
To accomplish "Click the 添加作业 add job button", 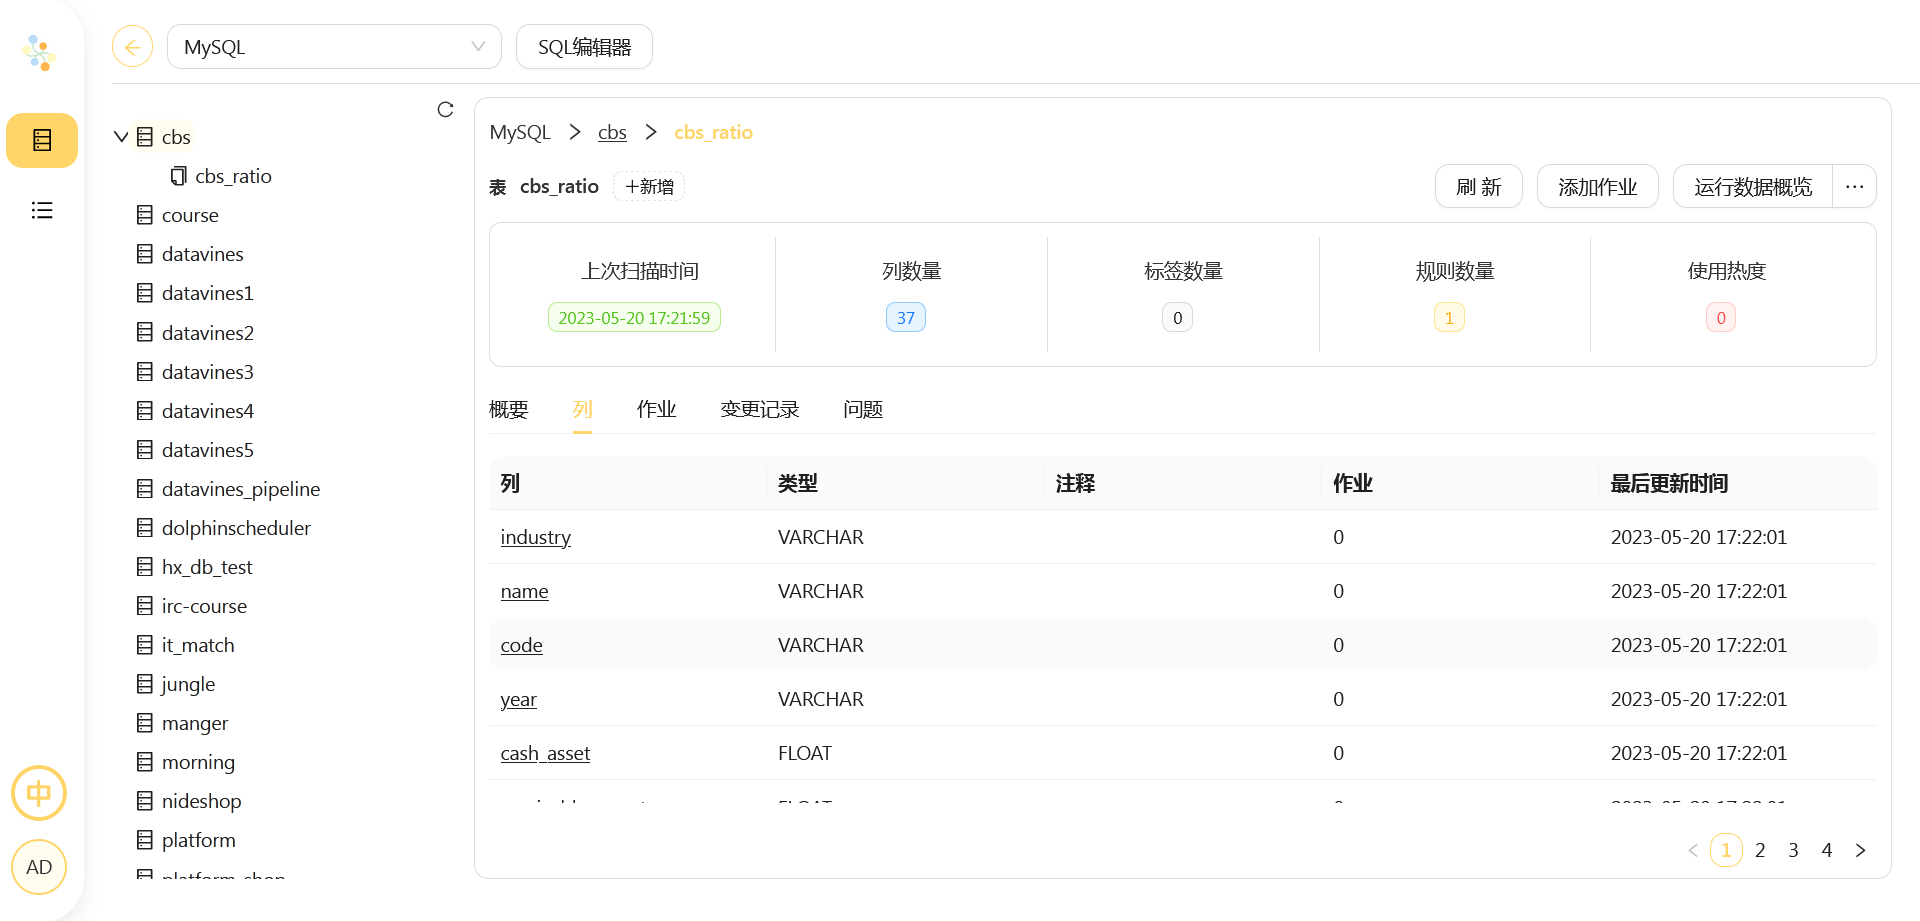I will coord(1598,186).
